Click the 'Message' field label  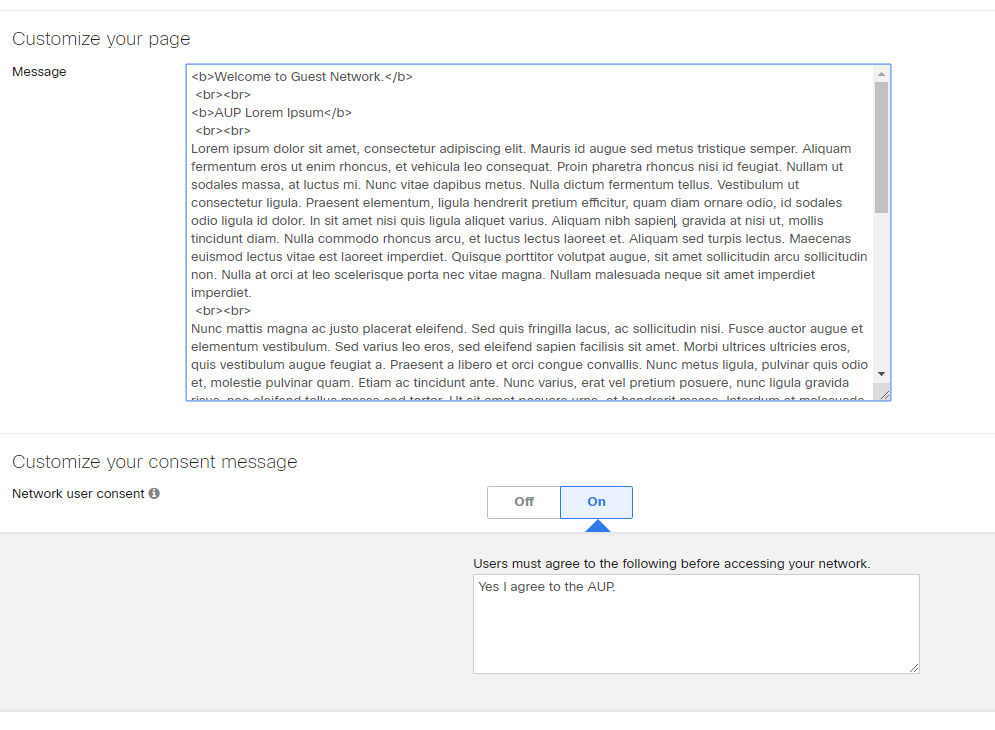coord(39,72)
